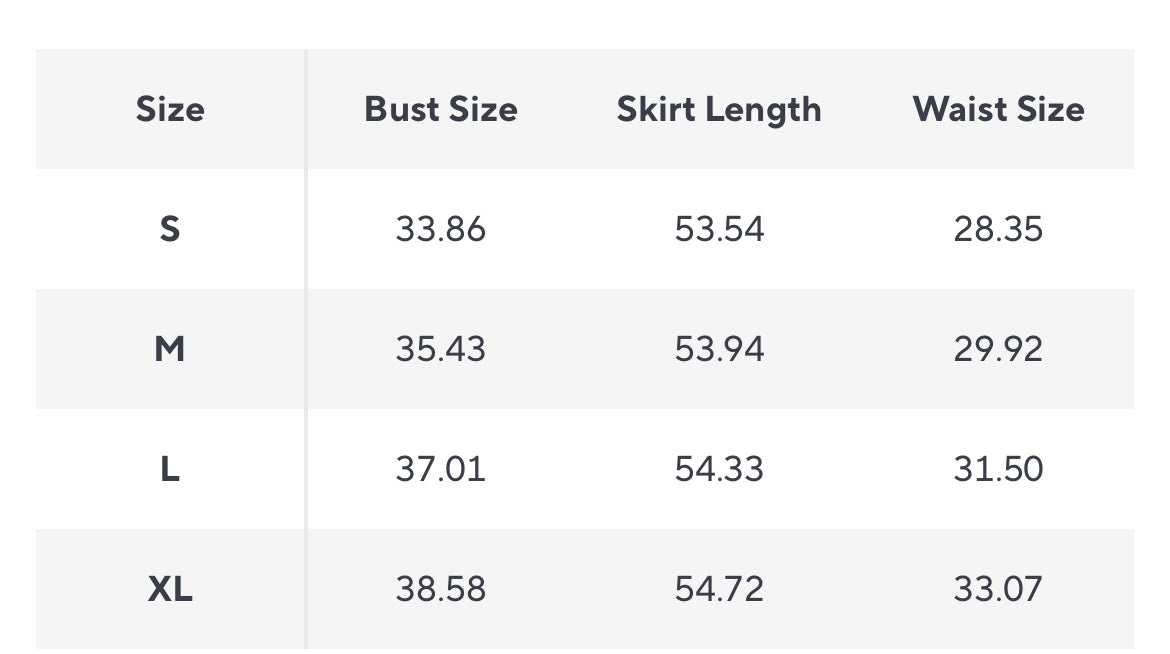Click waist size value 31.50
Viewport: 1170px width, 654px height.
[x=998, y=469]
